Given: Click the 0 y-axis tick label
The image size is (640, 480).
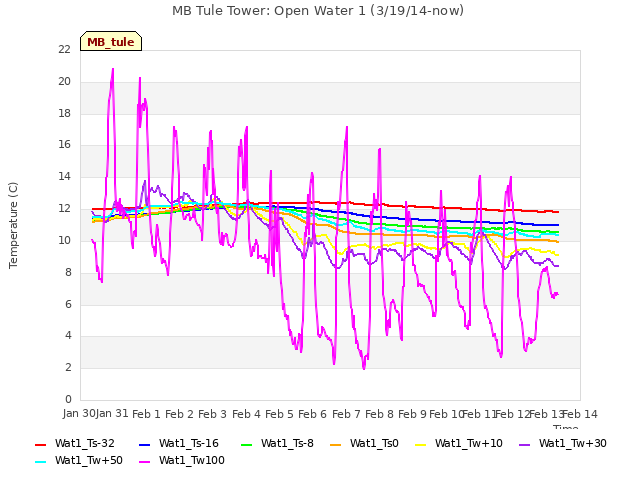Looking at the screenshot, I should [68, 399].
